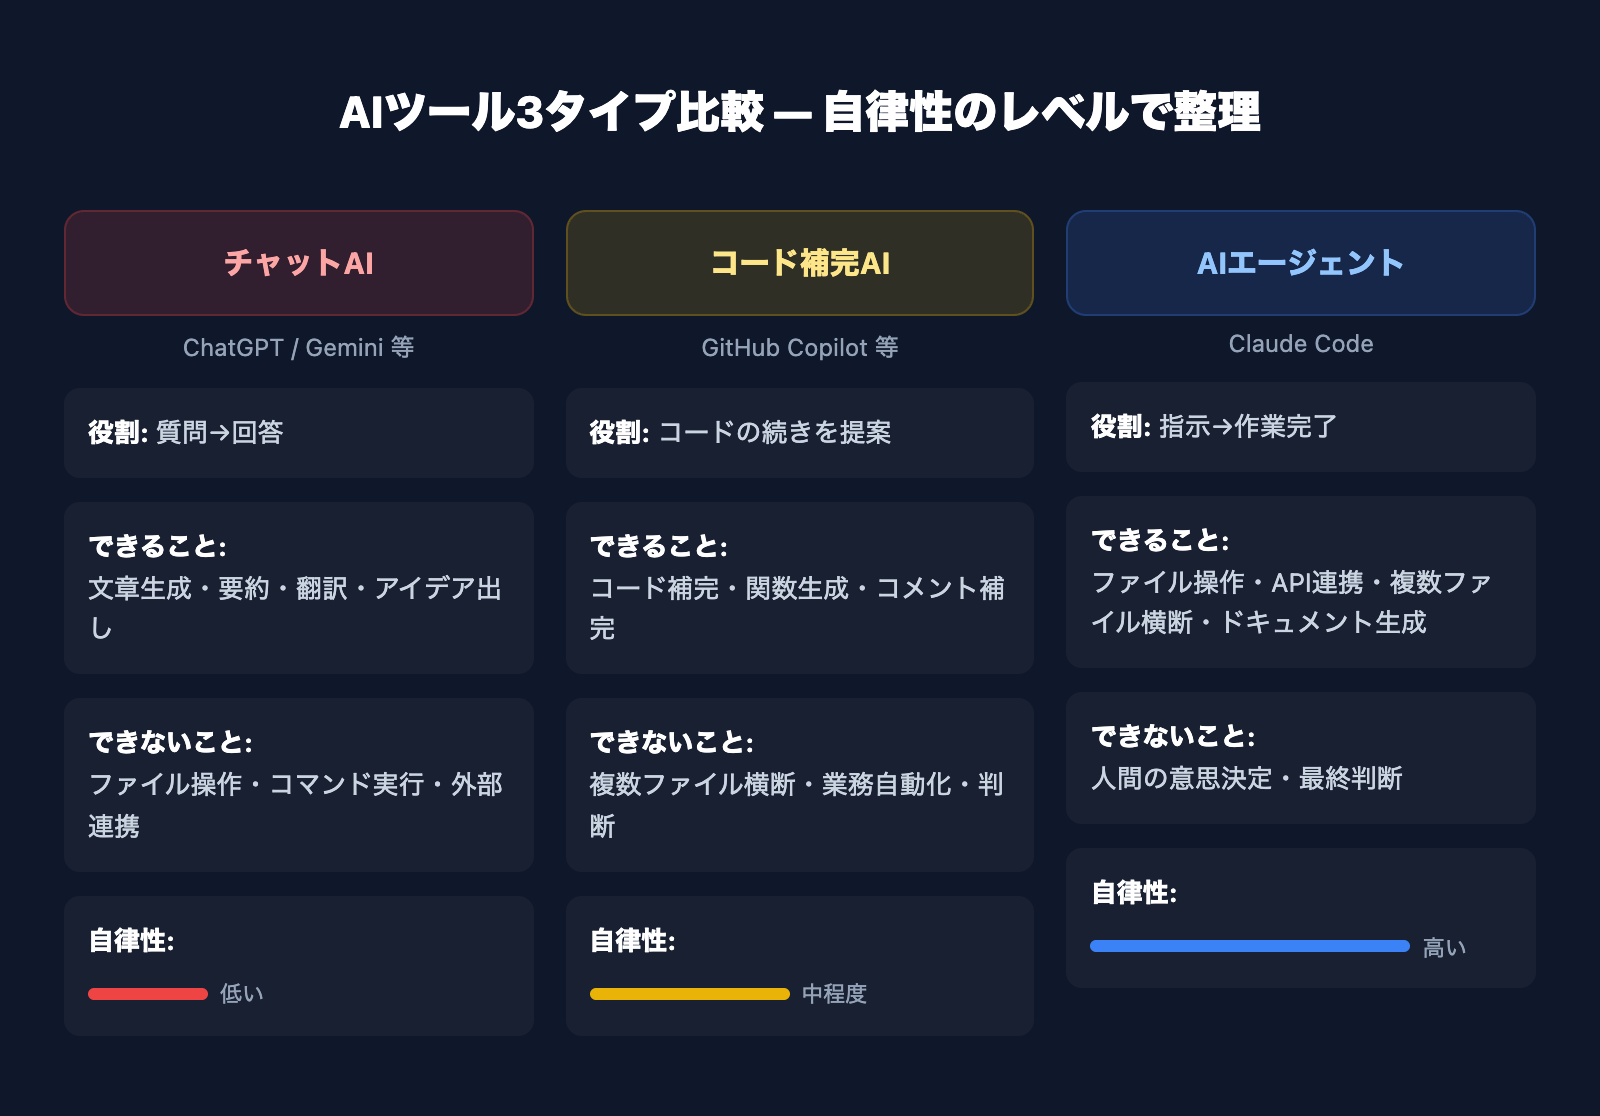This screenshot has height=1116, width=1600.
Task: Select the AIエージェント header card
Action: tap(1300, 263)
